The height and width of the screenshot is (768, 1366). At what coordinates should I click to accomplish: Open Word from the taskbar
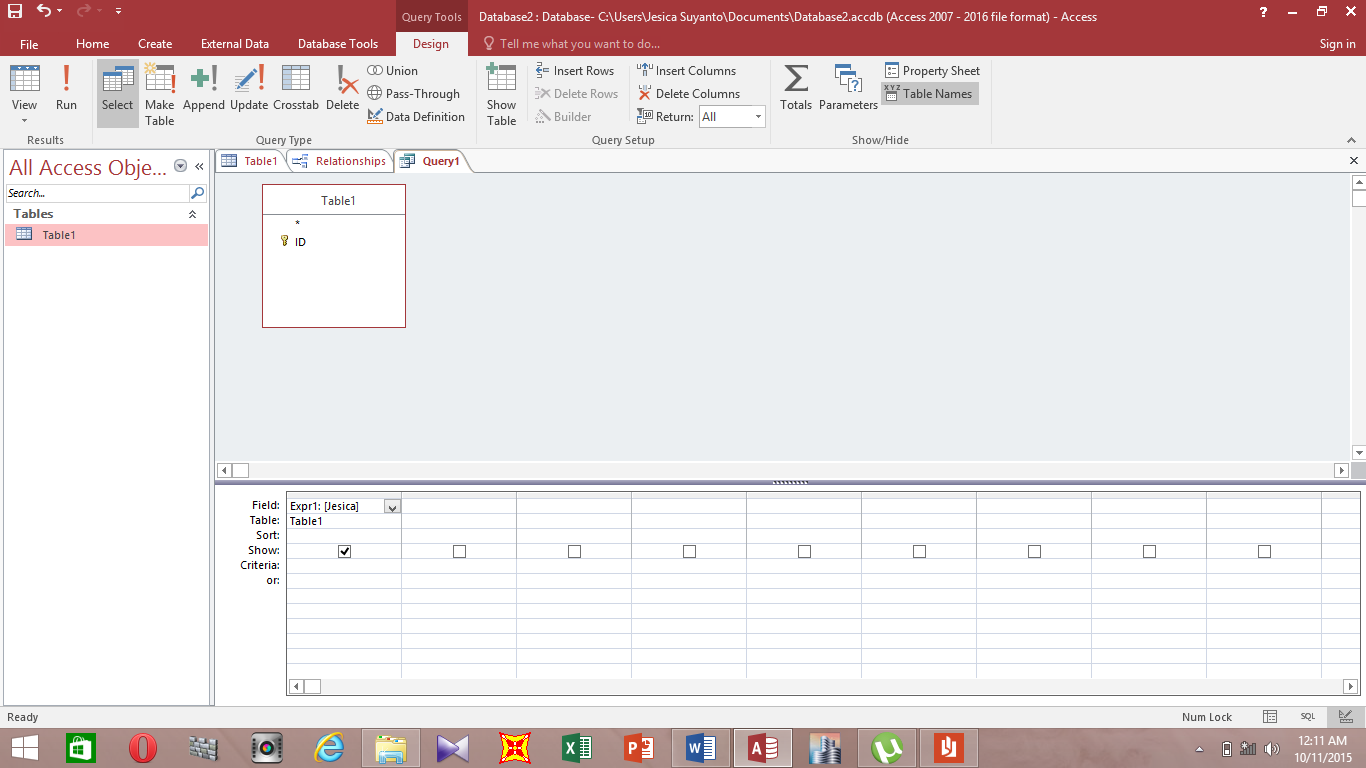[x=702, y=747]
